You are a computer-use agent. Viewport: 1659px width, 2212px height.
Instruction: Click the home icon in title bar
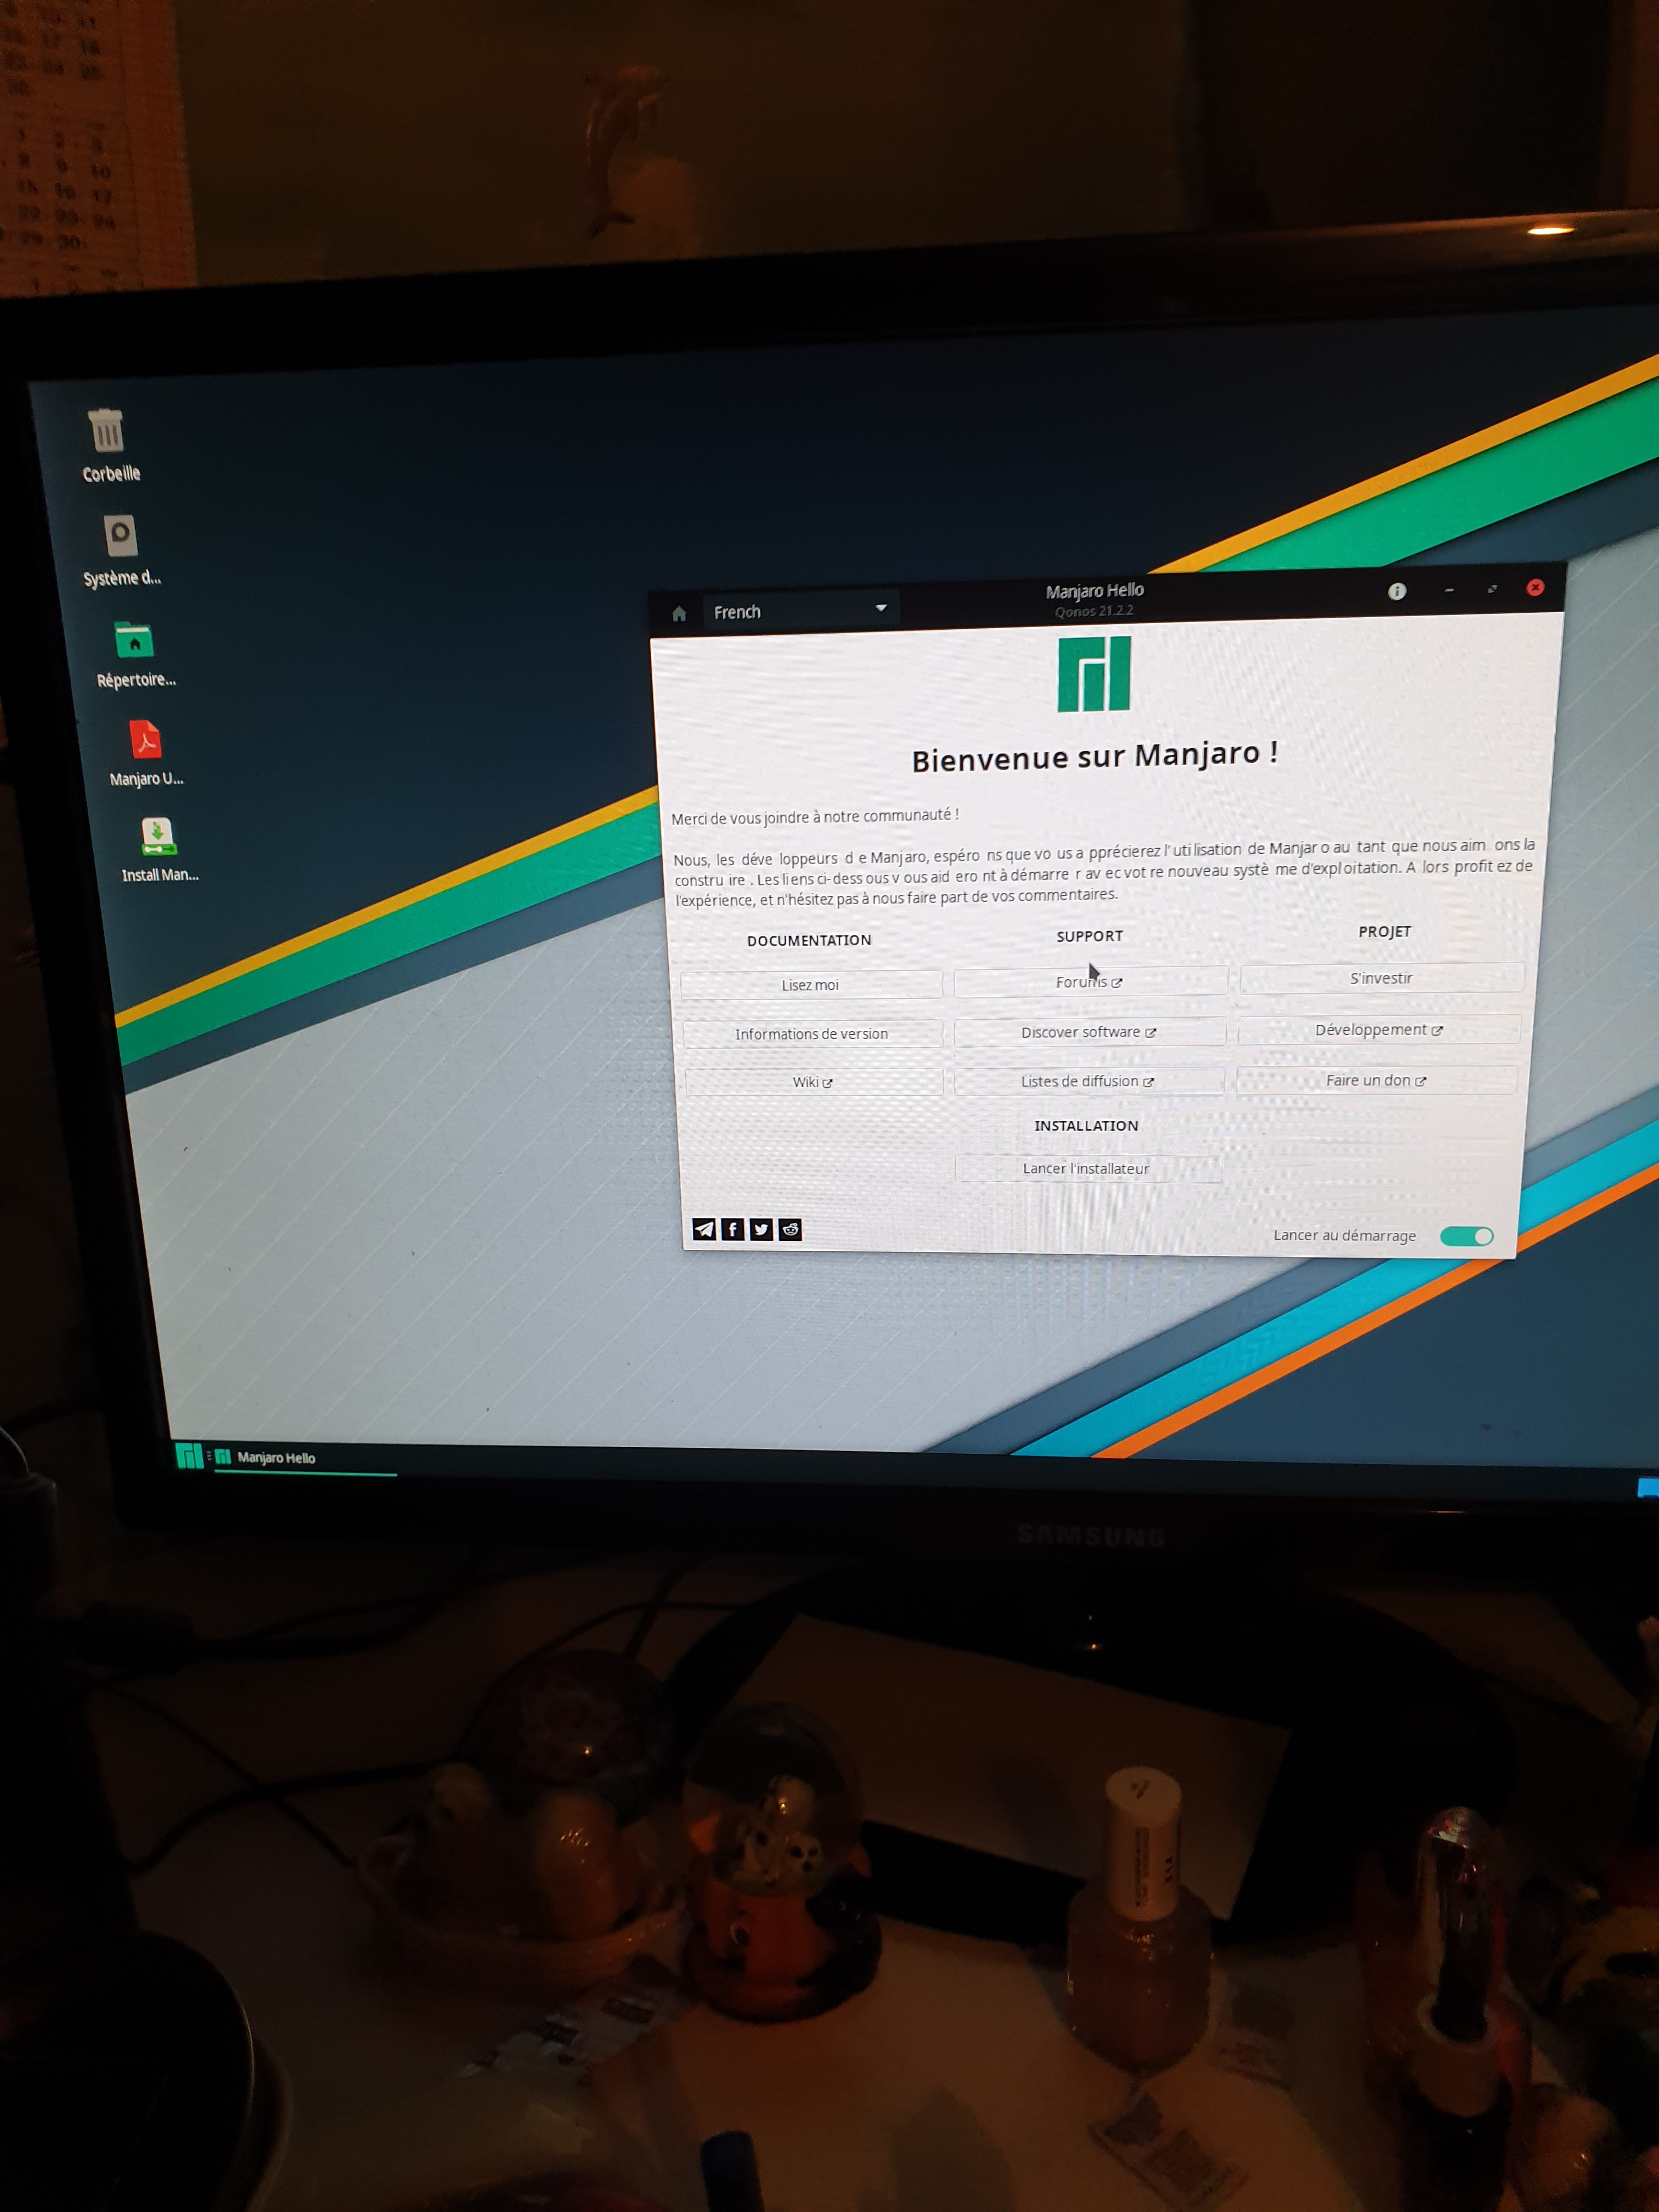pos(679,614)
